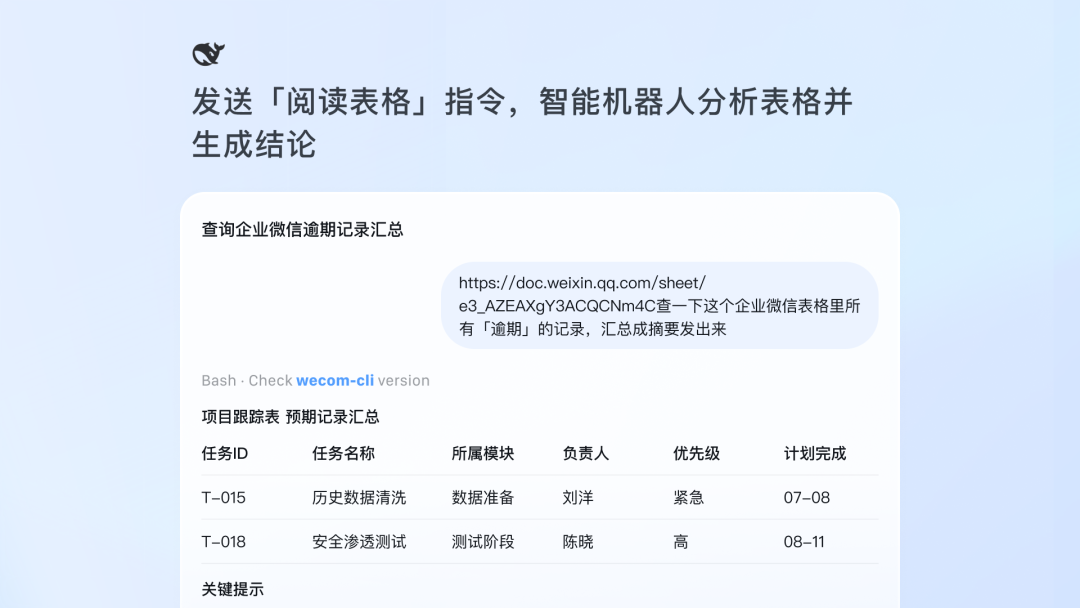Click the 计划完成 column header

click(x=815, y=454)
